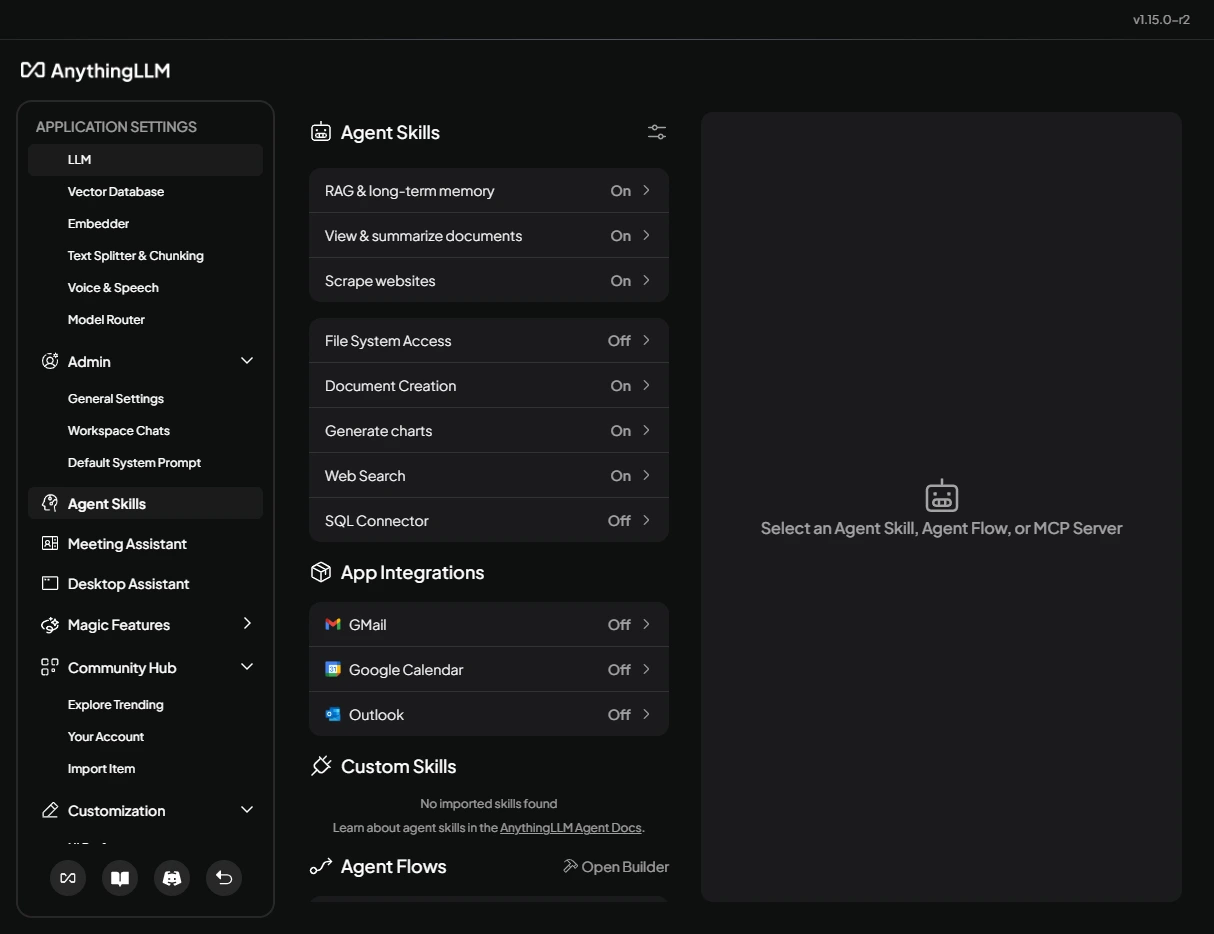Expand the Magic Features chevron
This screenshot has height=934, width=1214.
pos(247,624)
